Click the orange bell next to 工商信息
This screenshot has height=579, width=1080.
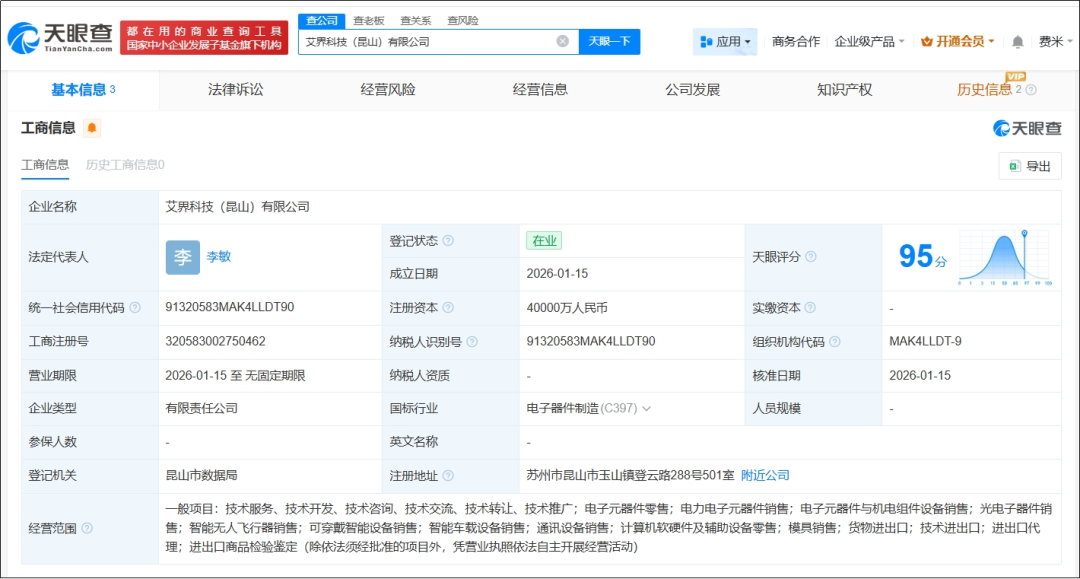tap(92, 128)
